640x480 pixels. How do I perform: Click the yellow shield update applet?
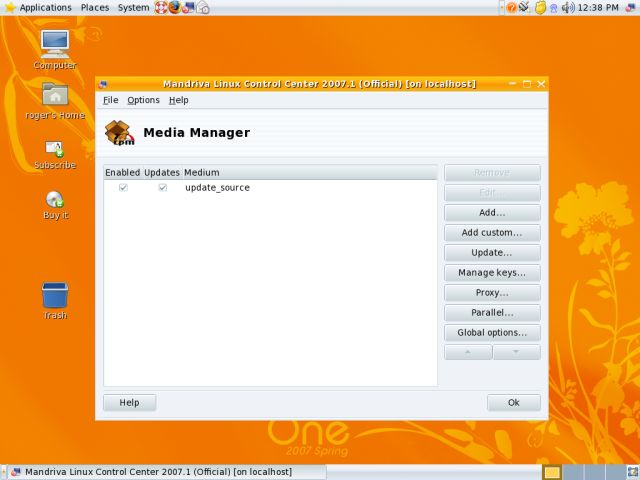(x=540, y=7)
